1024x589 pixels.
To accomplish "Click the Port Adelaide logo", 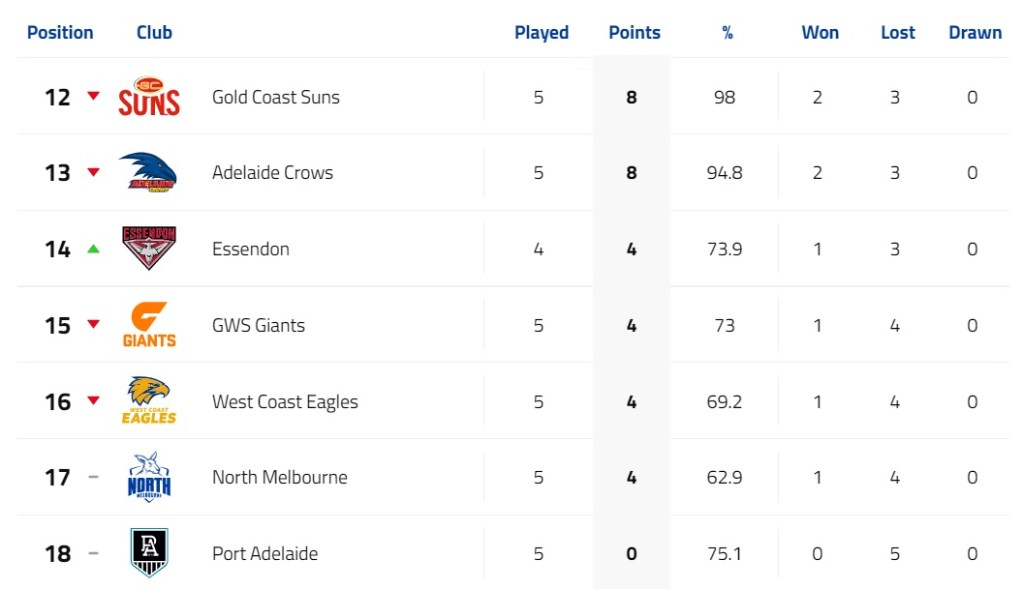I will pos(149,553).
